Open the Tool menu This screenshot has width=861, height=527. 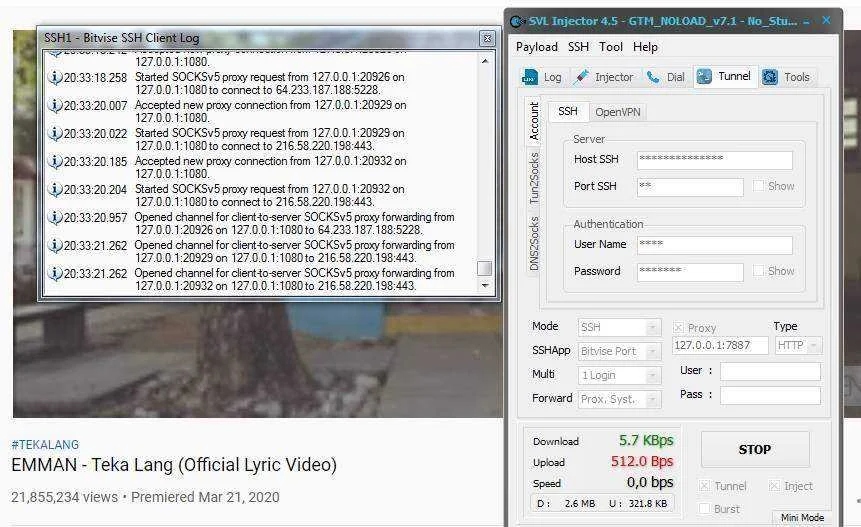(611, 47)
